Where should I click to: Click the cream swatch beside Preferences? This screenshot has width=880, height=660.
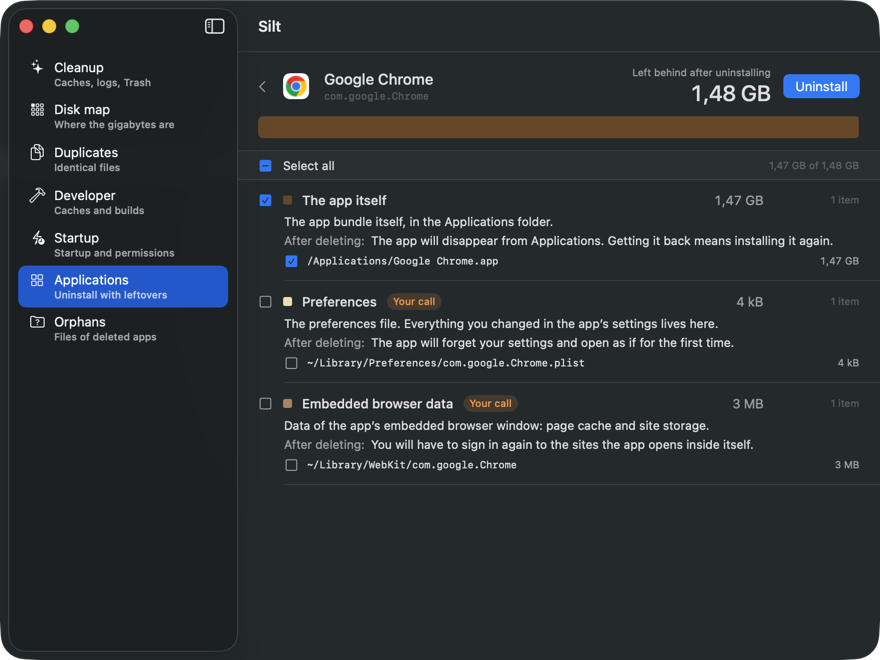pos(288,302)
